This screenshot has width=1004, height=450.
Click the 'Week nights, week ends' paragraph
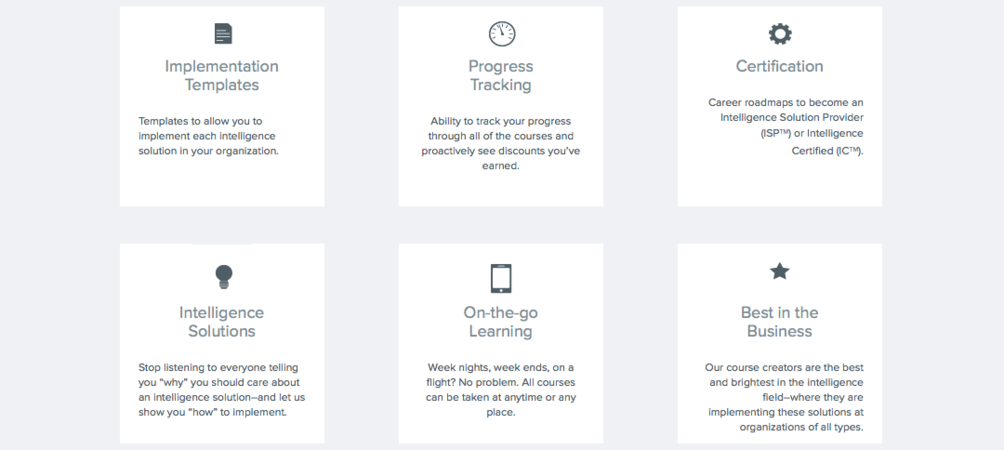point(501,390)
